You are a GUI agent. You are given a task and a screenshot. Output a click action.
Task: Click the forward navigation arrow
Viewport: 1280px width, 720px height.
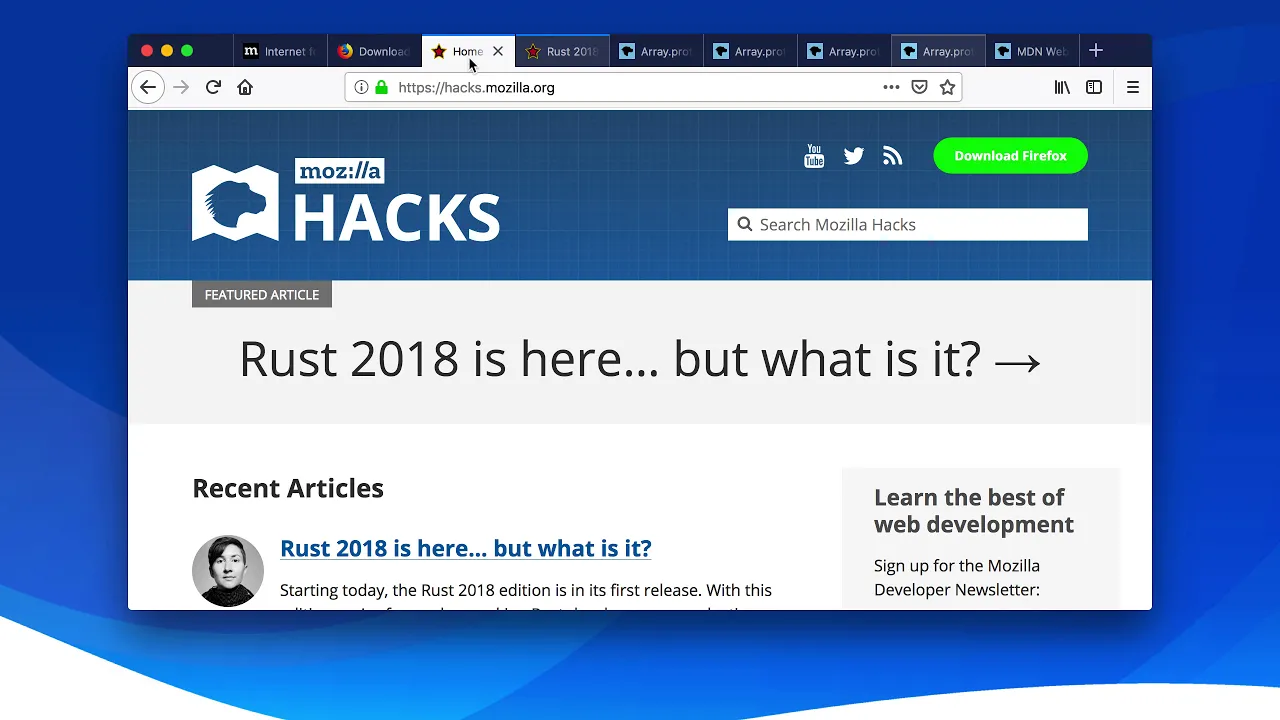pos(181,87)
